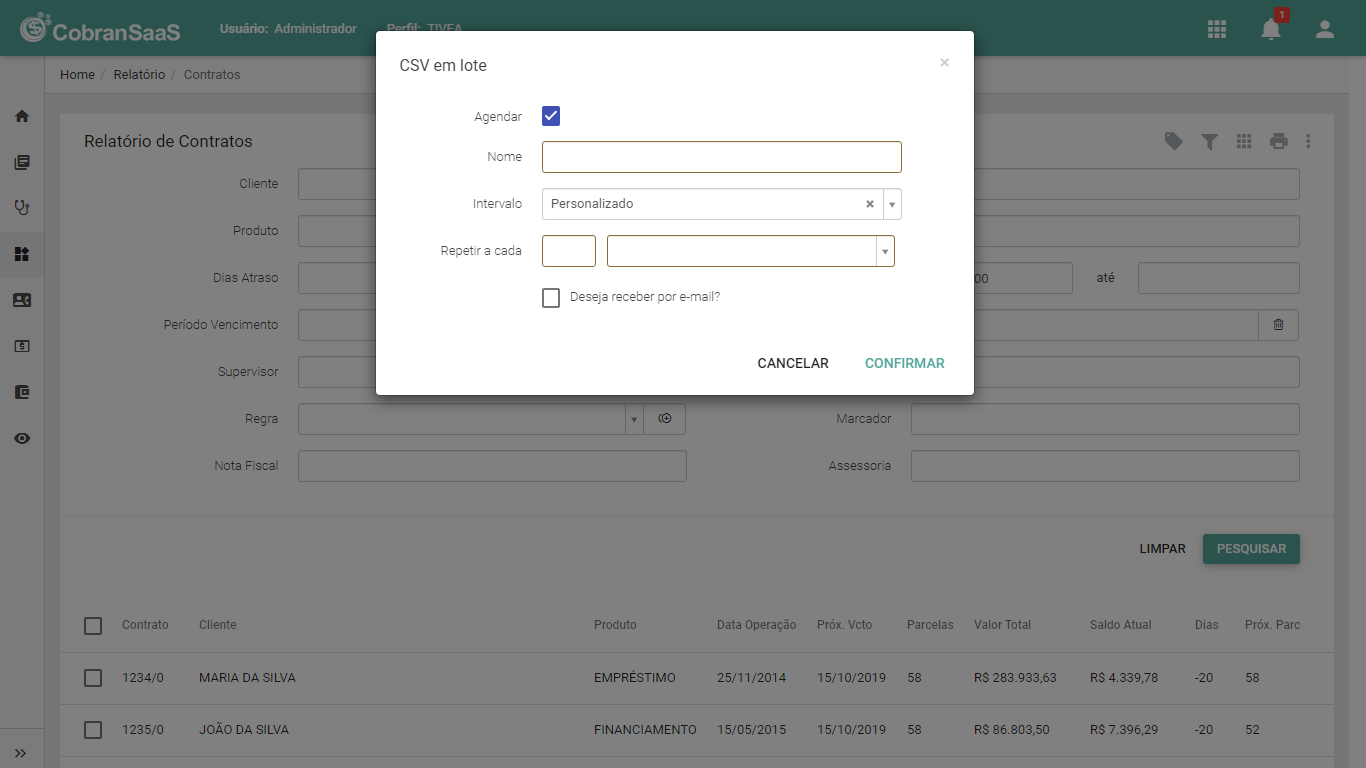This screenshot has height=768, width=1366.
Task: Click the CobranSaaS logo
Action: click(x=100, y=29)
